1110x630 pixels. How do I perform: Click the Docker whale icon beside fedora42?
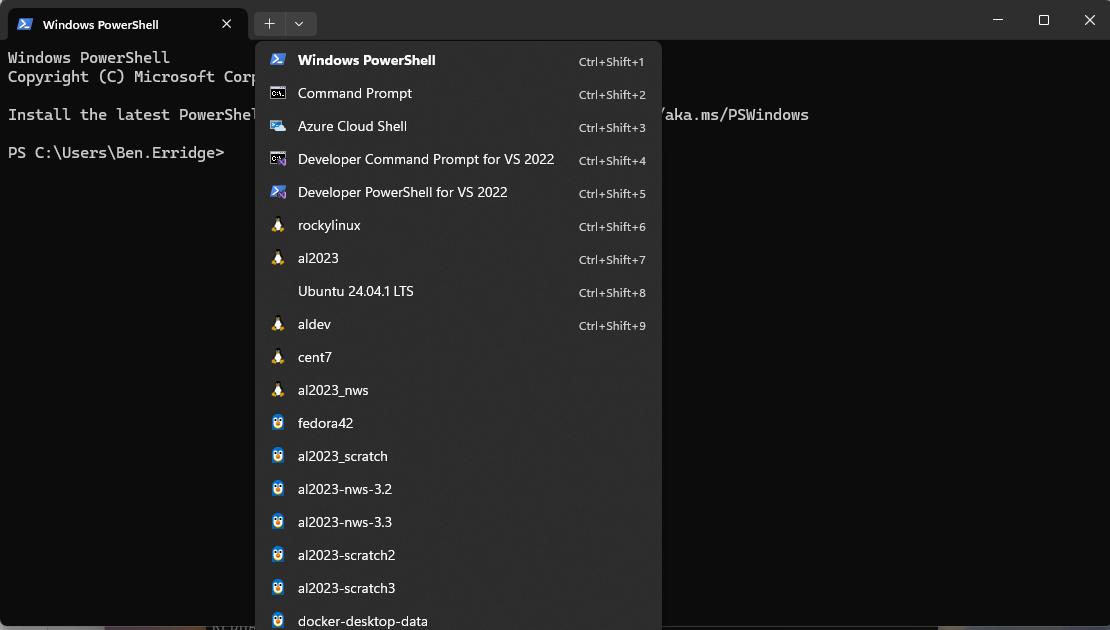pos(278,422)
